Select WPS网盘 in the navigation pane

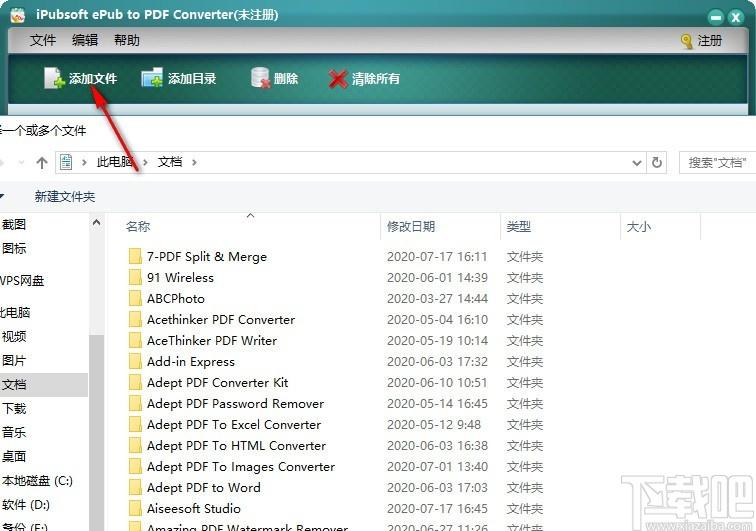[x=22, y=281]
